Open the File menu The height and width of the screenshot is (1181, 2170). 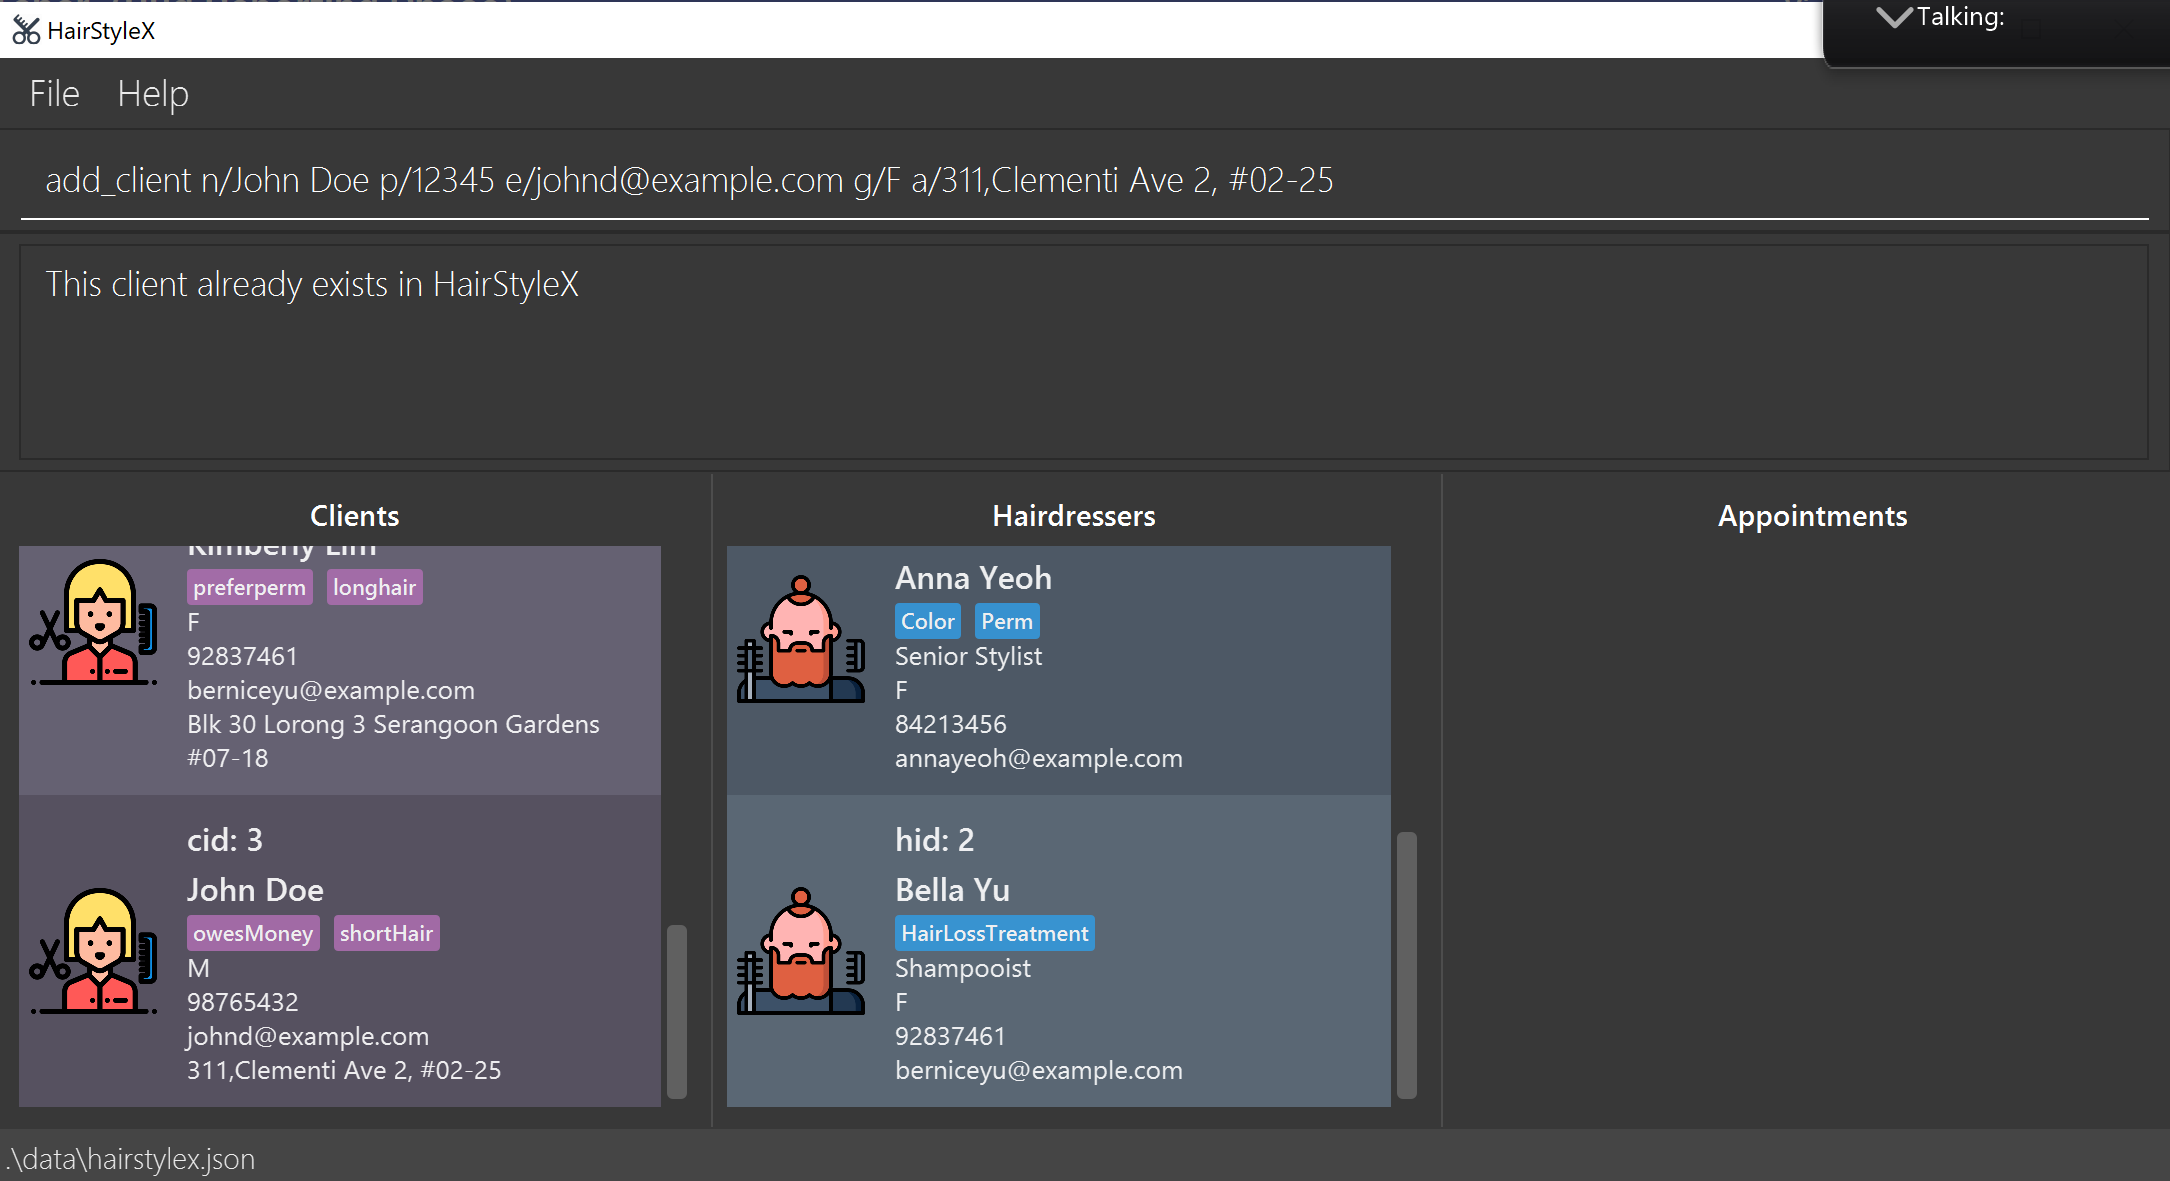click(x=53, y=93)
